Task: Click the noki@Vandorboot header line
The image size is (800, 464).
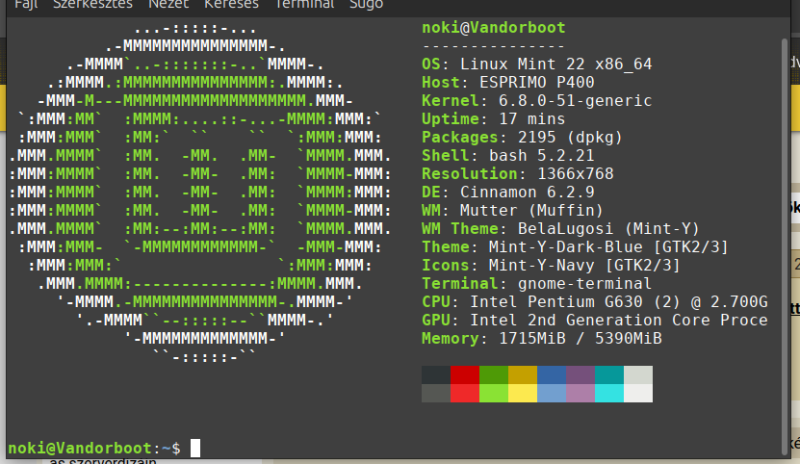Action: click(493, 28)
